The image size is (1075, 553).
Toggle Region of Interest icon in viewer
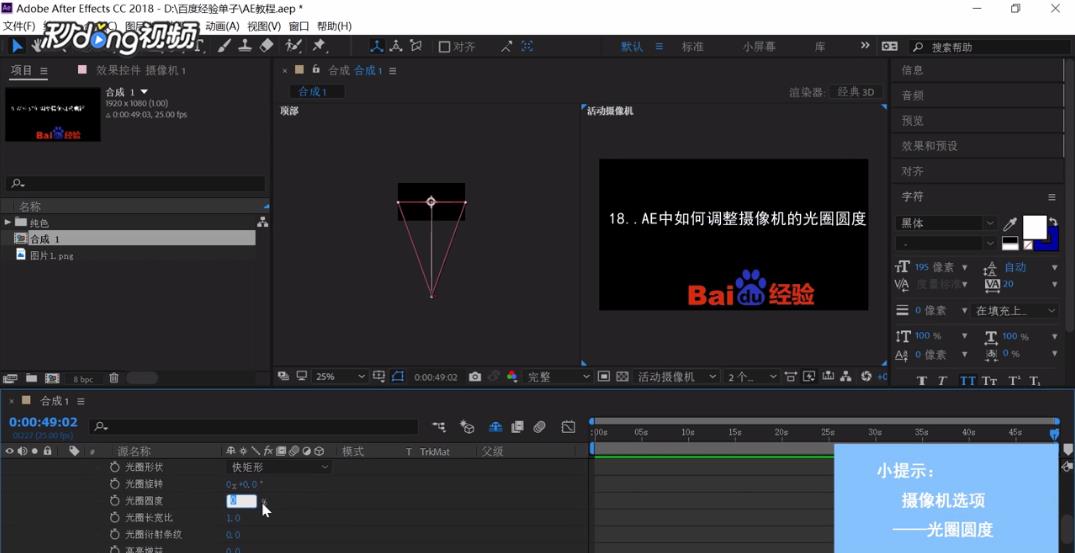click(x=604, y=377)
